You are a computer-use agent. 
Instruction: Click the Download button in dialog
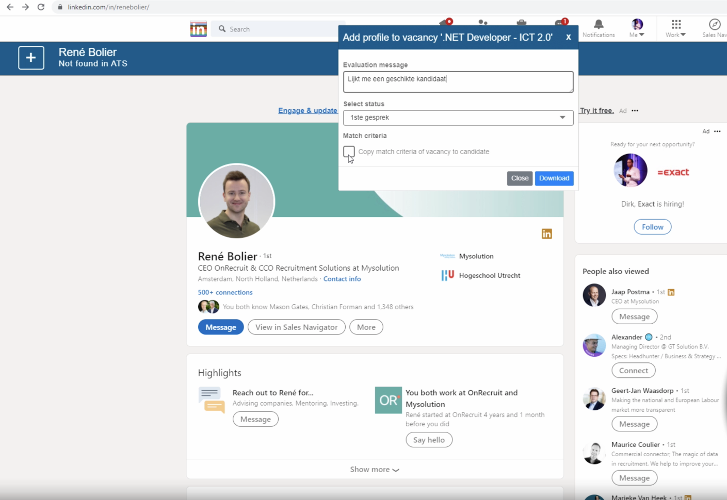554,178
